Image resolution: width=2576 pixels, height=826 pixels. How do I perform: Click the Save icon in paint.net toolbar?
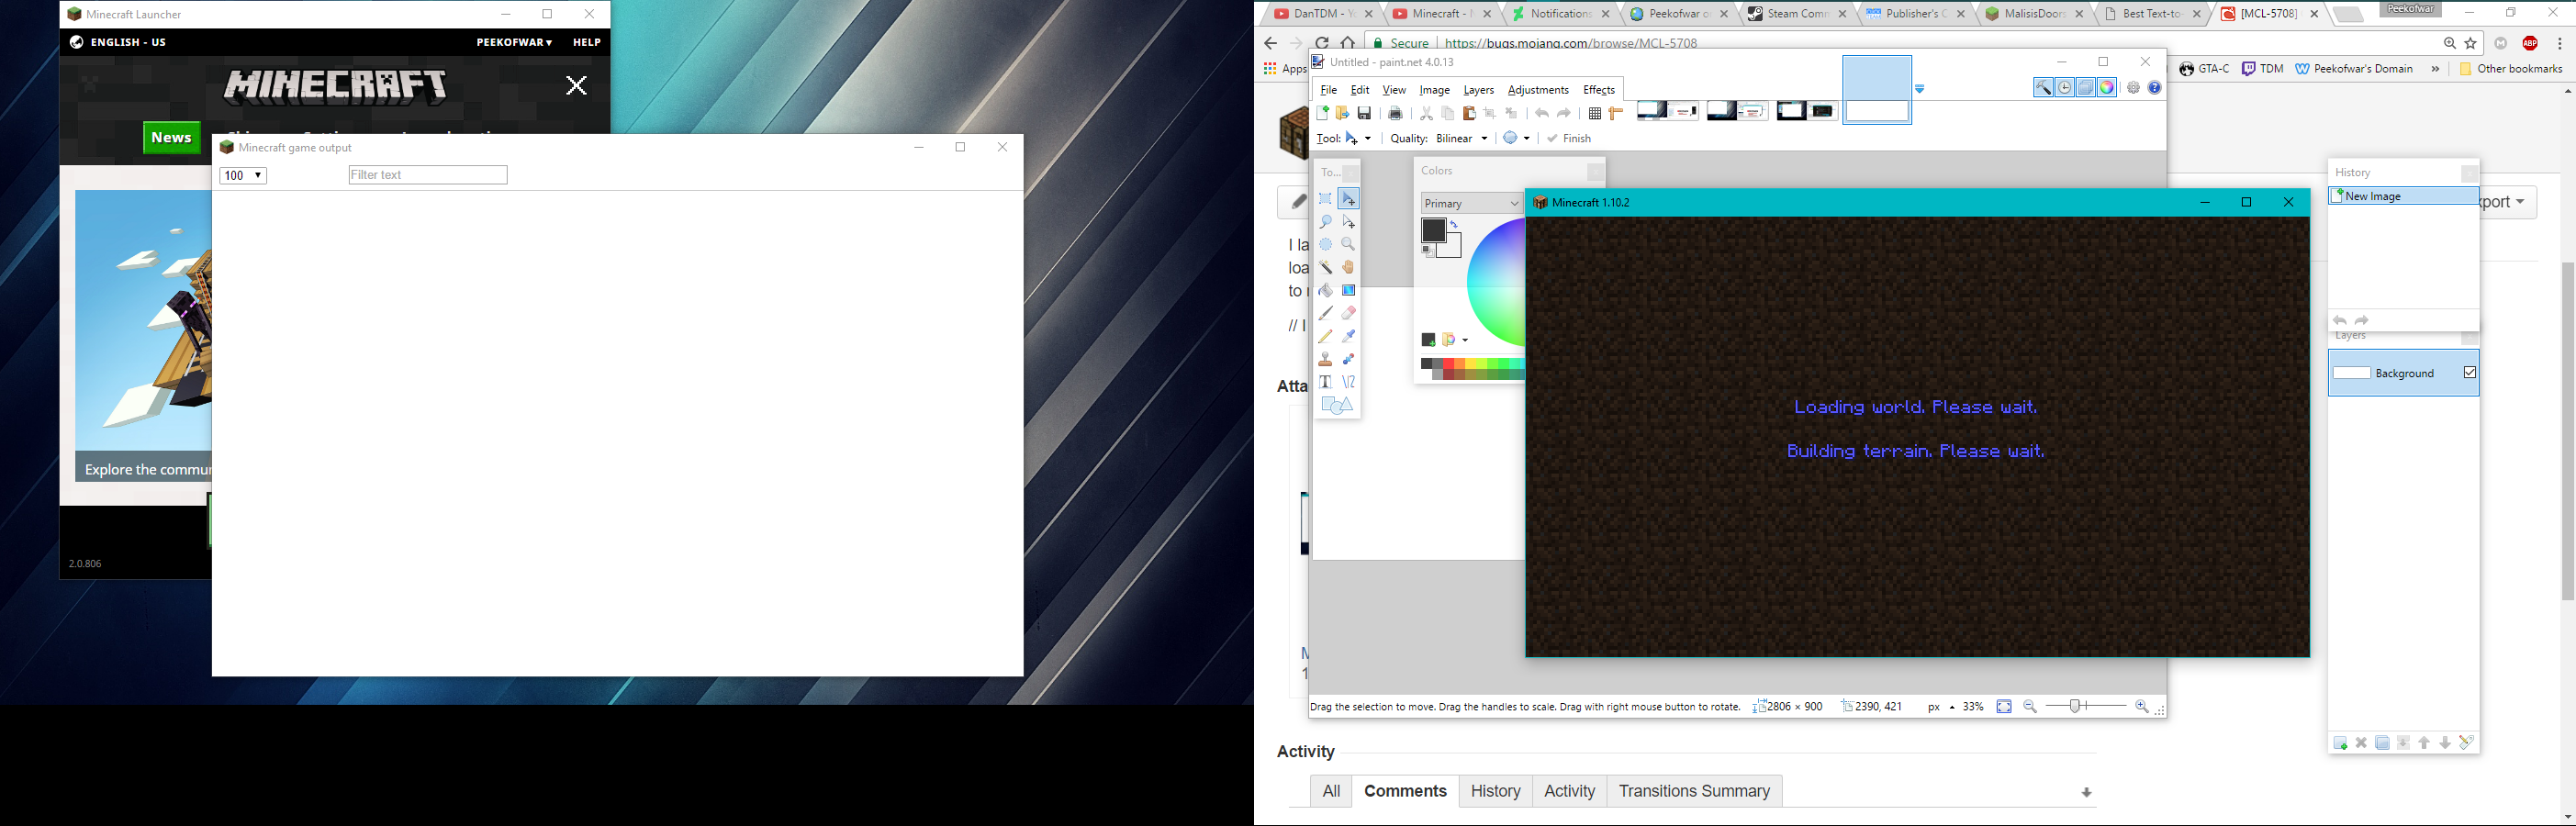(1364, 114)
